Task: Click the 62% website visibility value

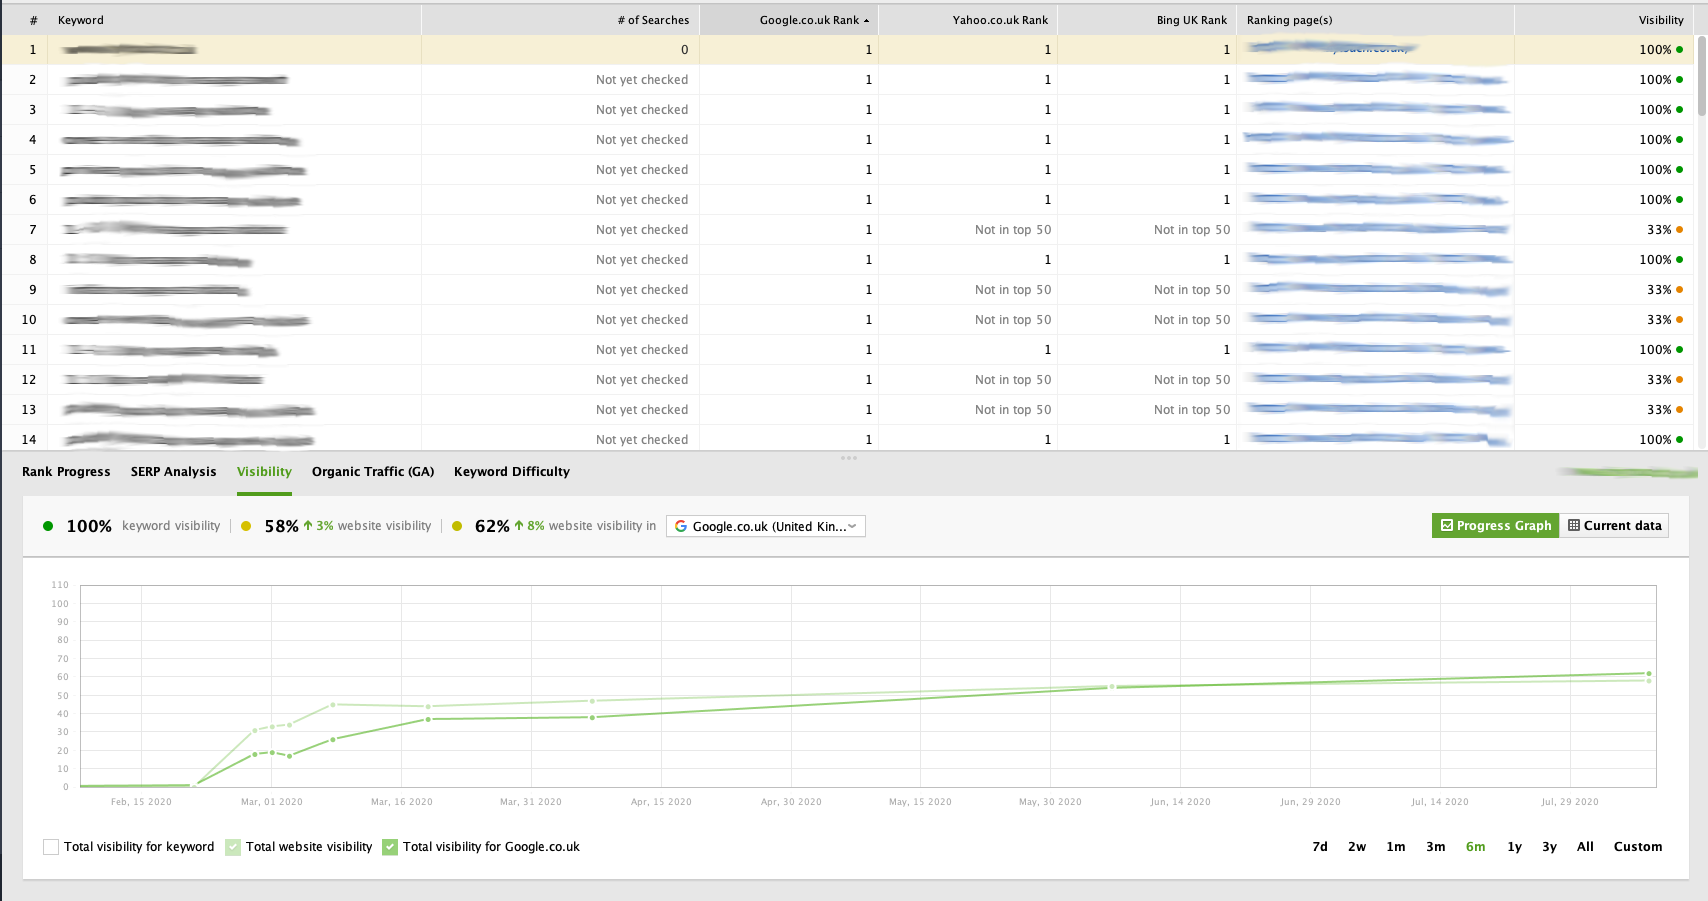Action: click(492, 526)
